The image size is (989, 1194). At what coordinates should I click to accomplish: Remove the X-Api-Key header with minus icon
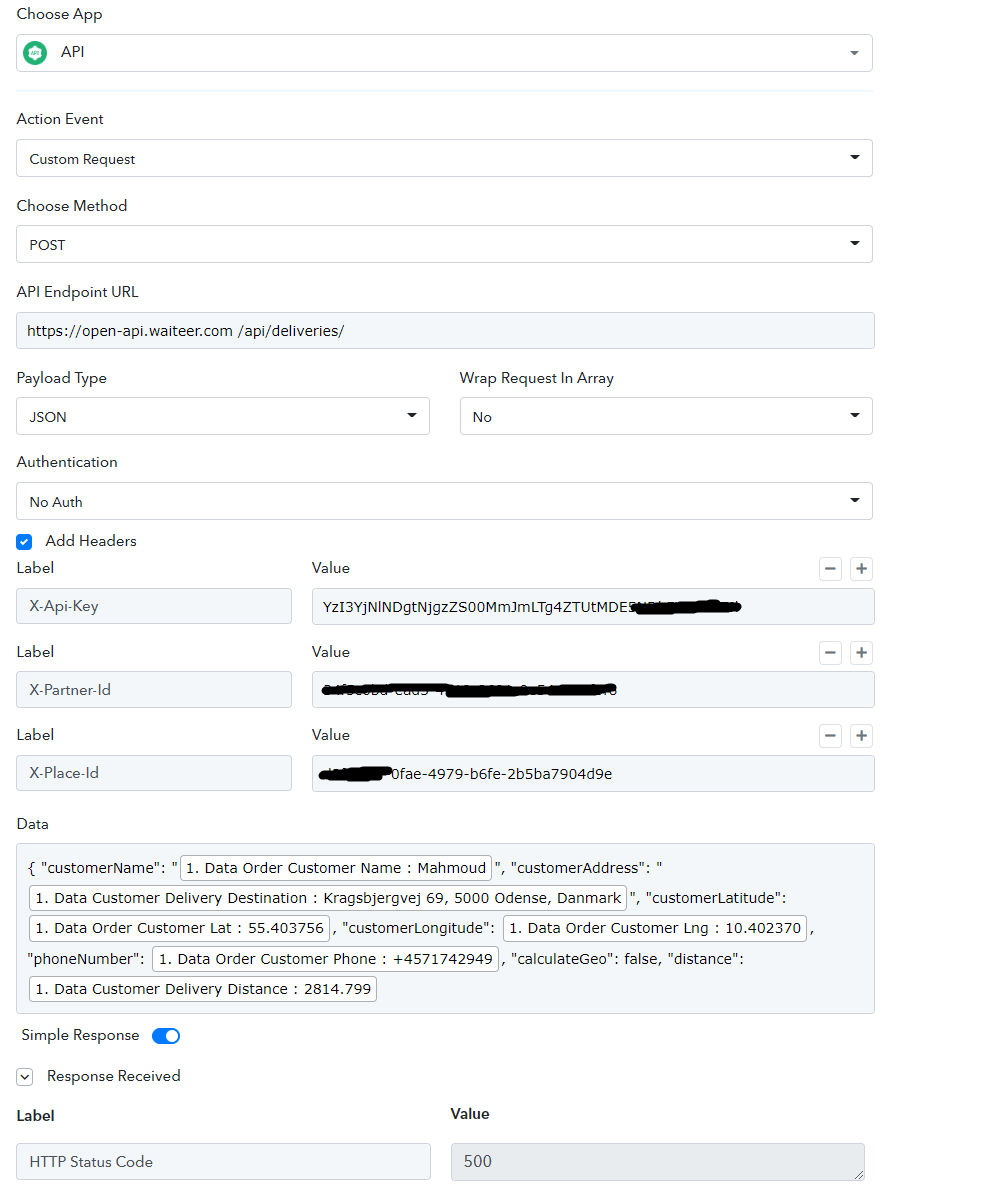(830, 569)
